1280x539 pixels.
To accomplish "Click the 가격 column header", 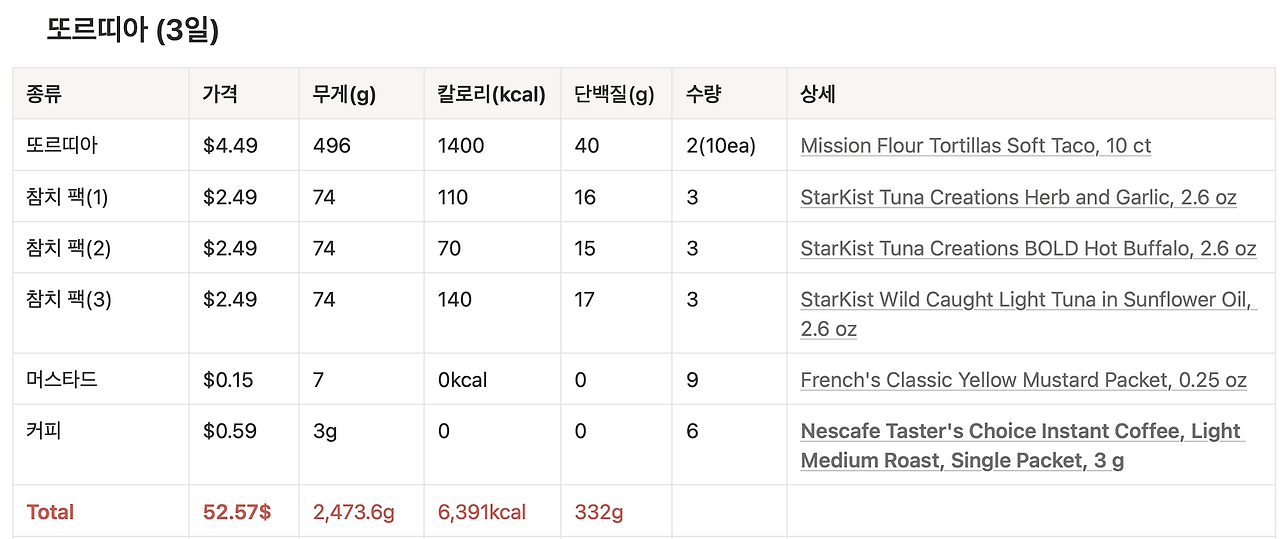I will (x=220, y=95).
